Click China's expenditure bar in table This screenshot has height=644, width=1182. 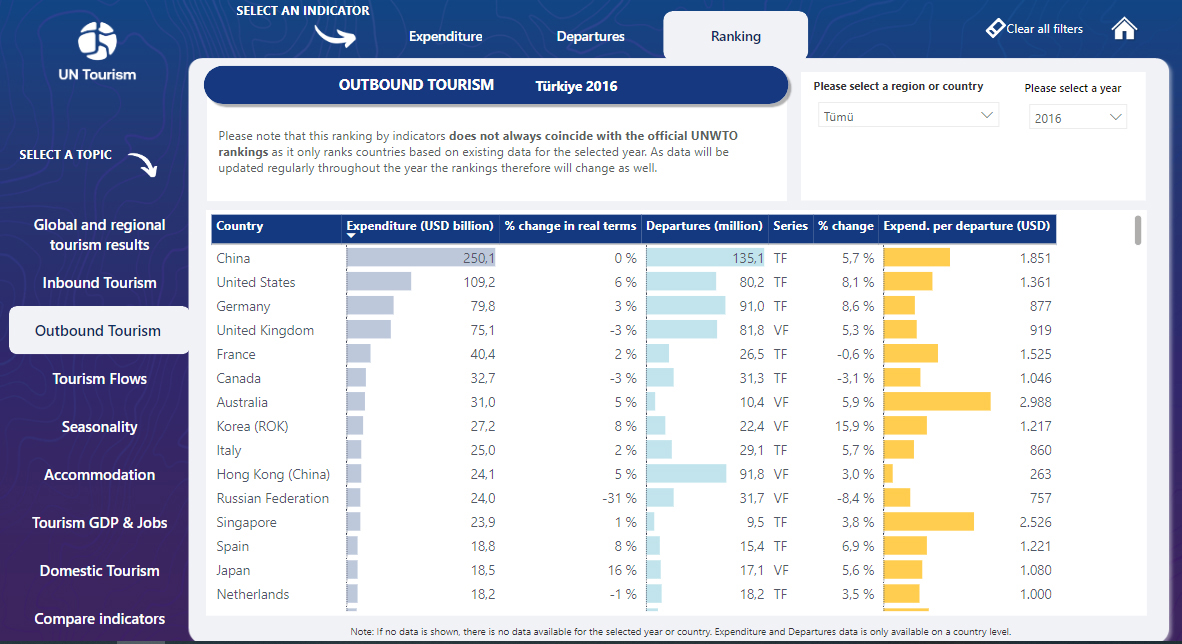tap(420, 258)
